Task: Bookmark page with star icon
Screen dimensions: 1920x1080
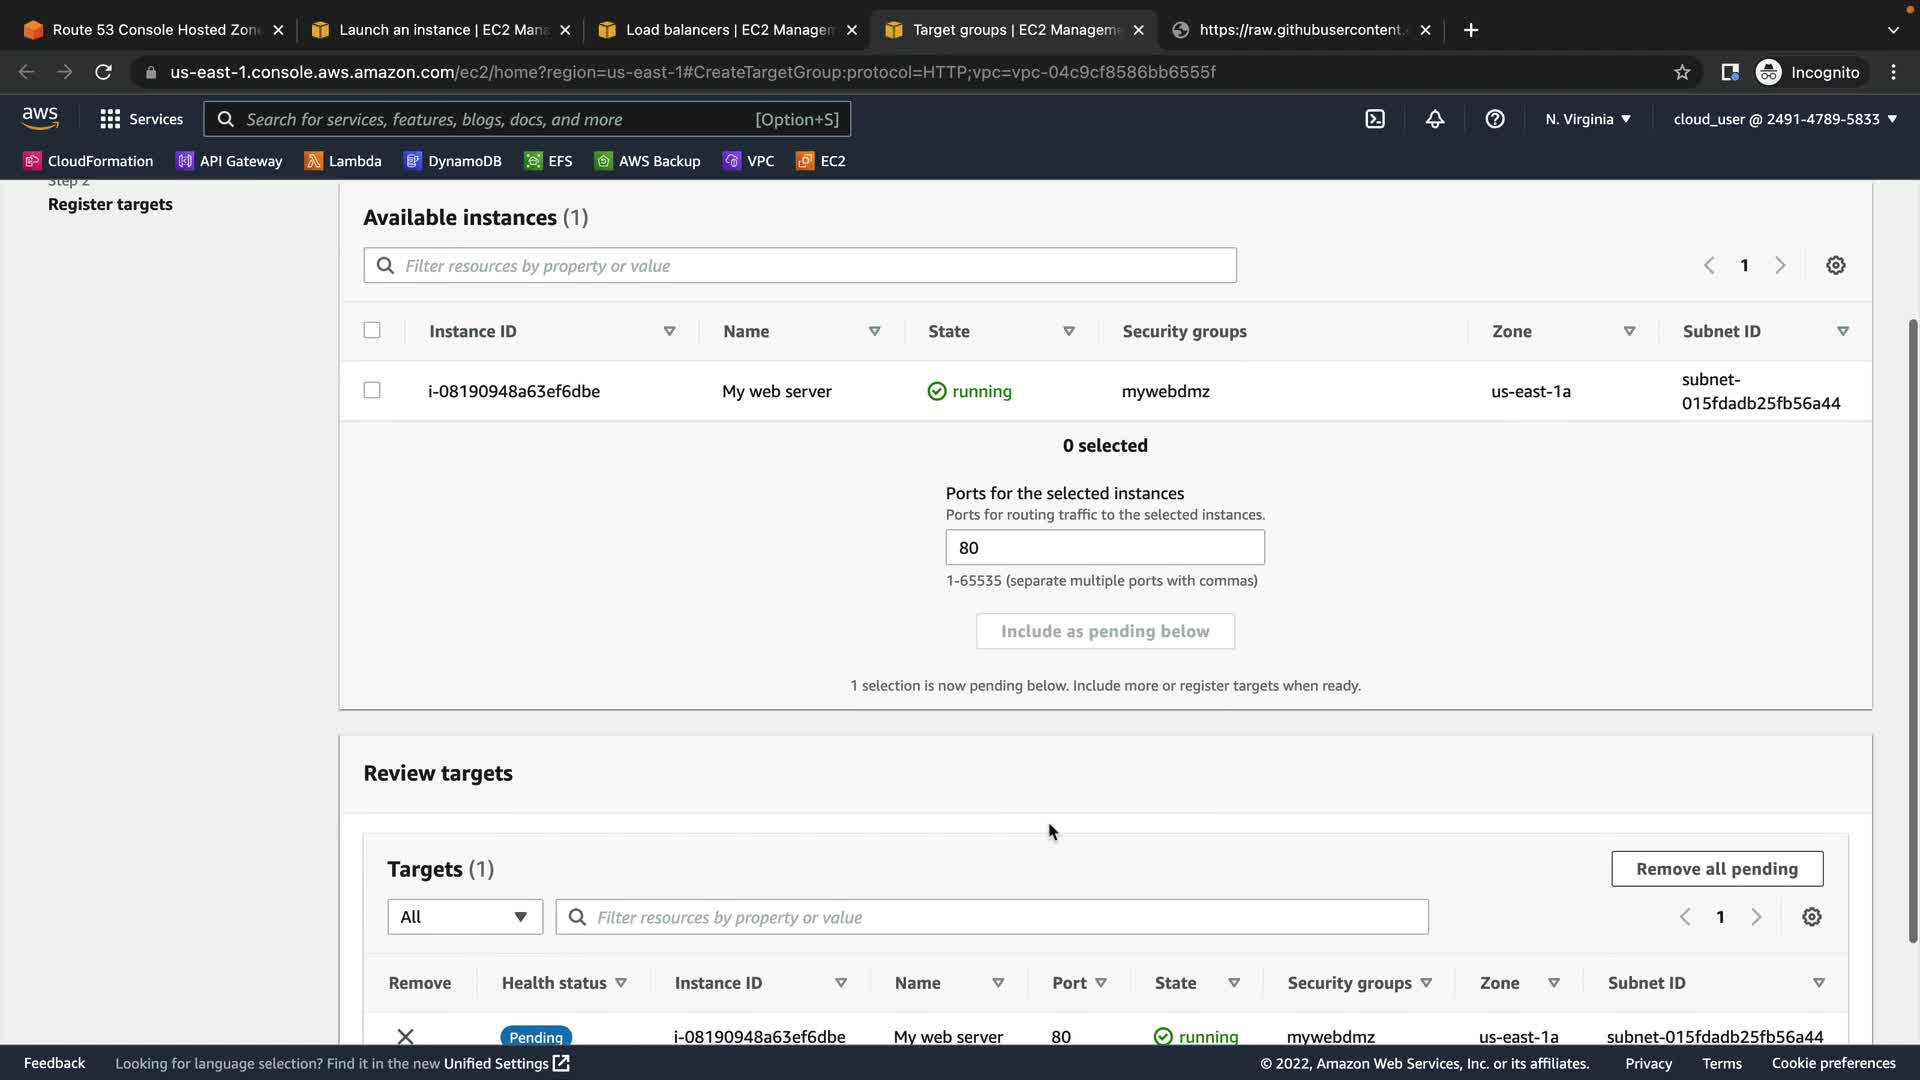Action: click(1682, 72)
